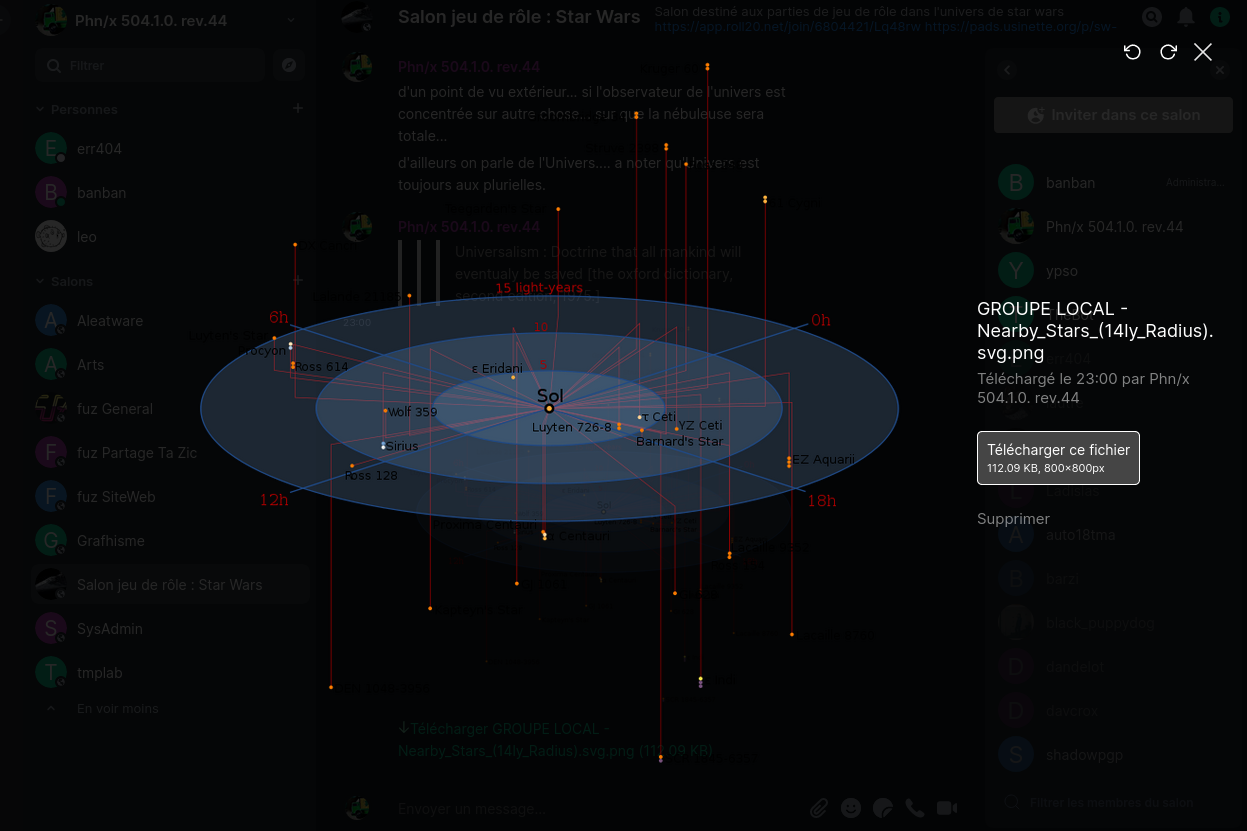Click the room title Salon jeu de rôle : Star Wars
Screen dimensions: 1247x831
pyautogui.click(x=519, y=17)
